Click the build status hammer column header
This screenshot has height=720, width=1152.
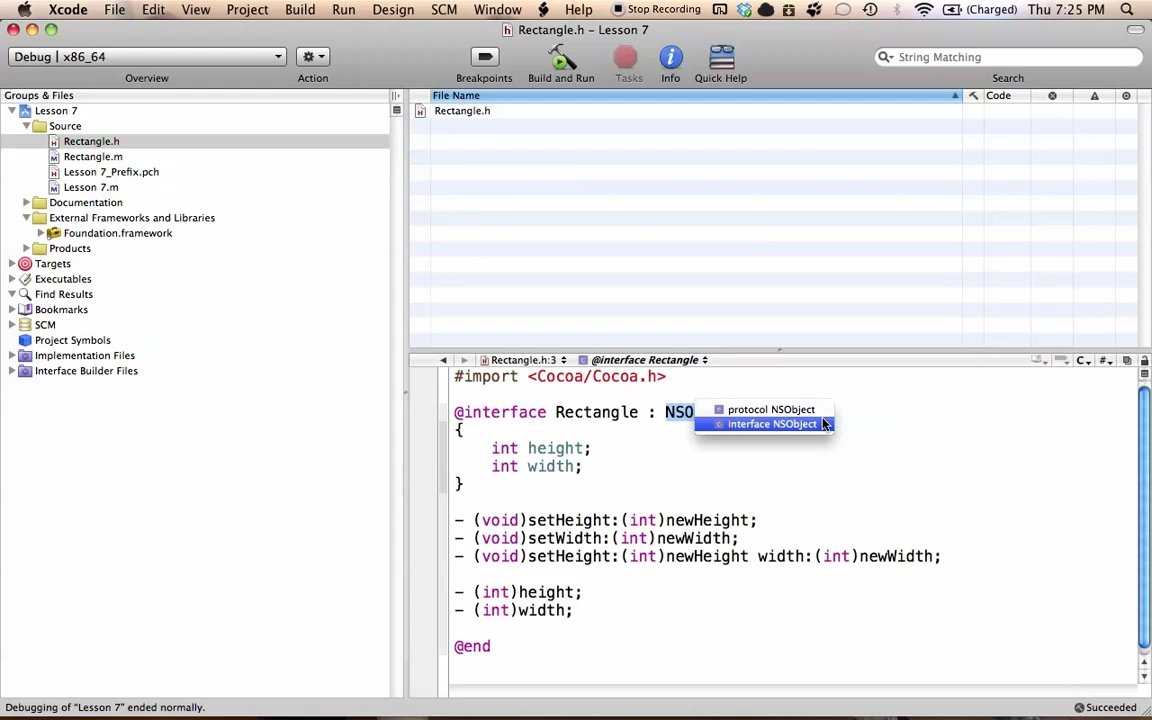pos(973,96)
